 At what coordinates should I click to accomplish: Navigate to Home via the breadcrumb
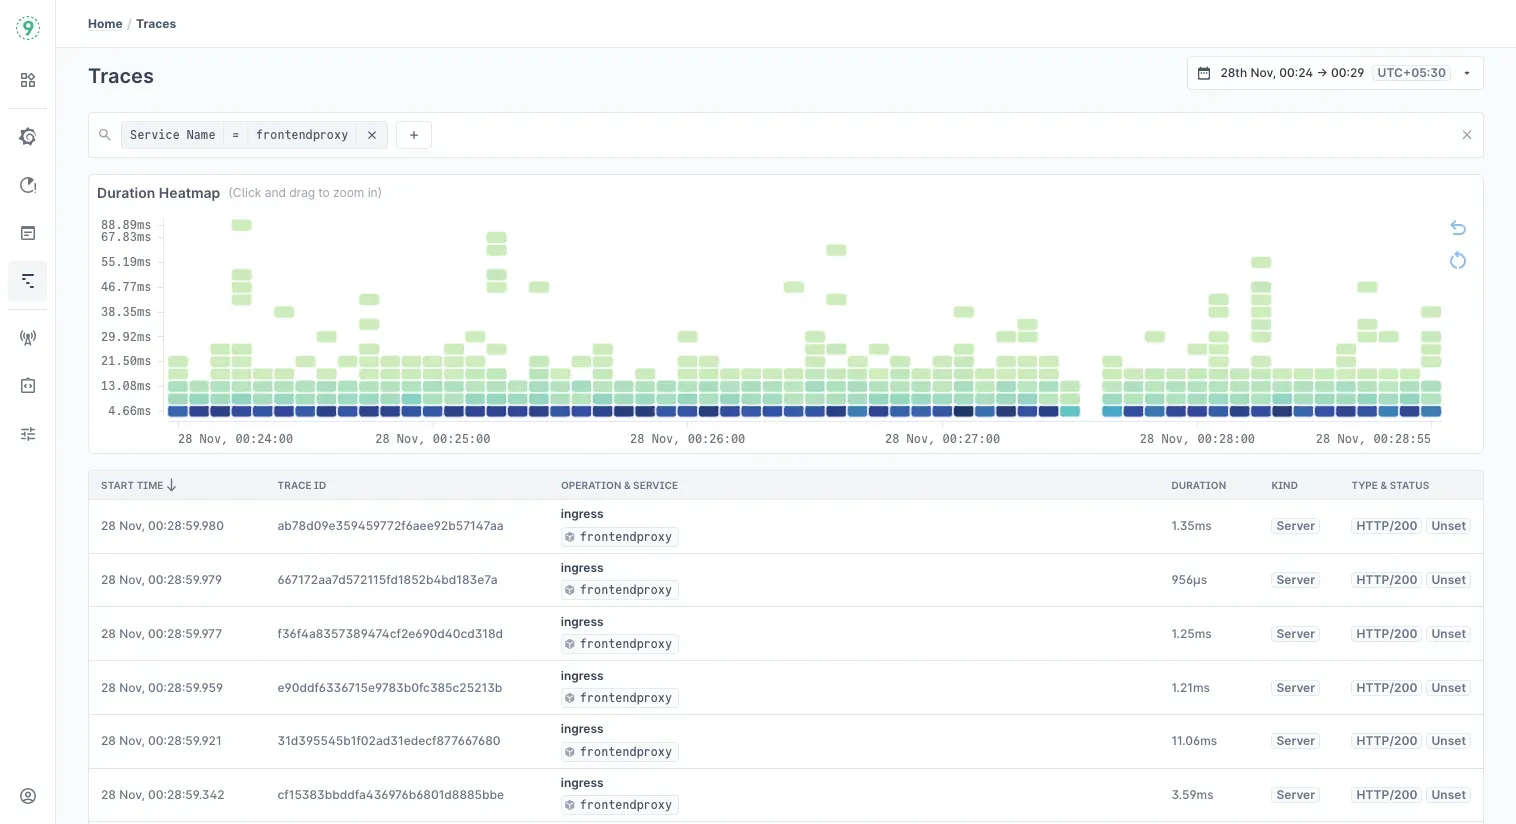coord(104,23)
